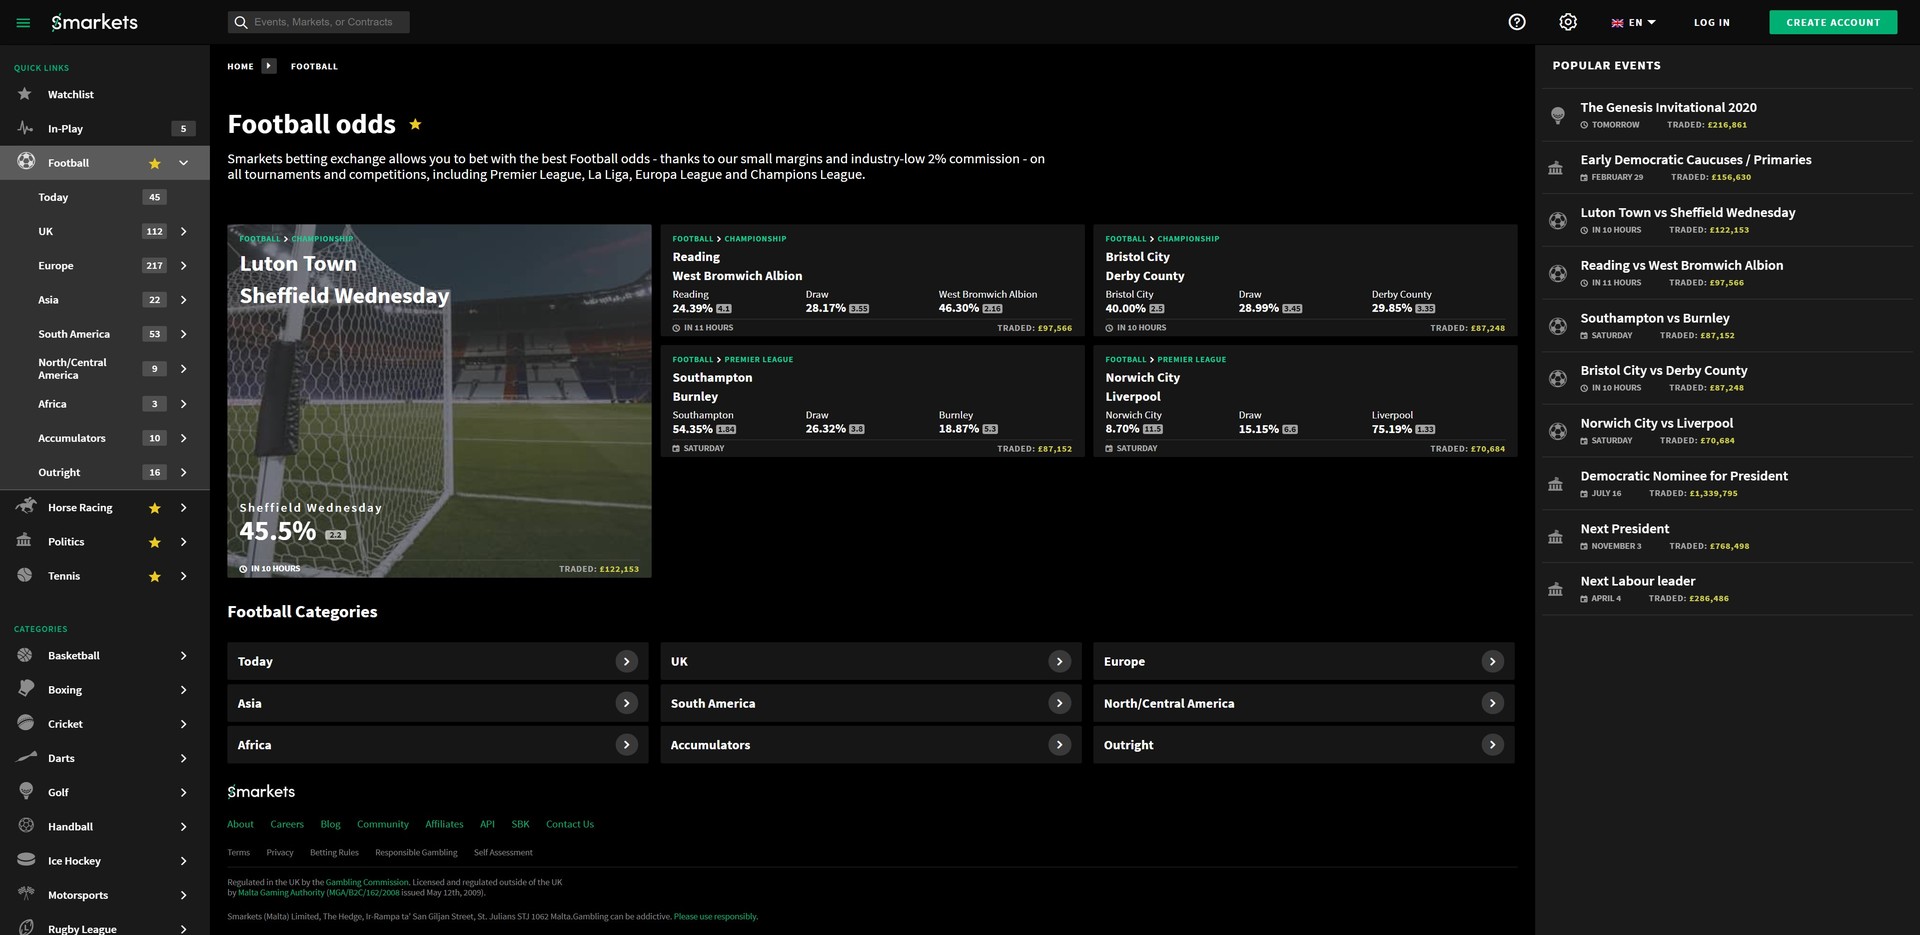Screen dimensions: 1920x935
Task: Select North/Central America in sidebar
Action: pos(72,369)
